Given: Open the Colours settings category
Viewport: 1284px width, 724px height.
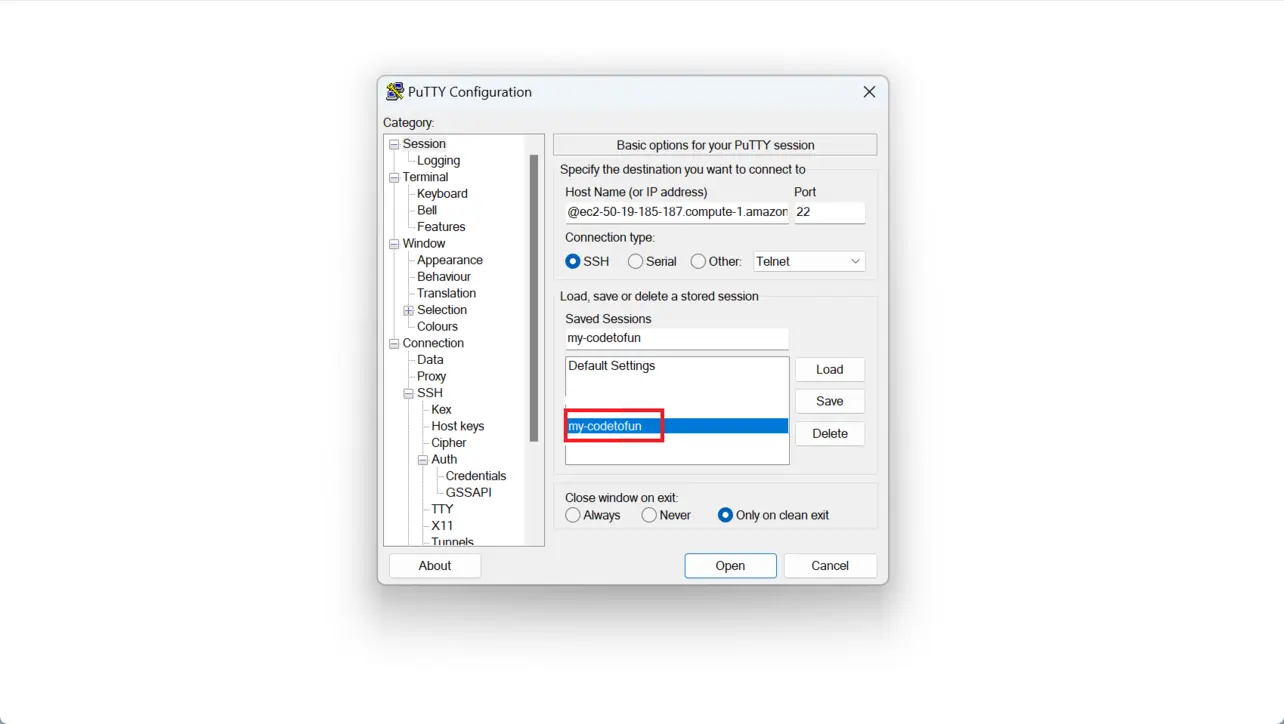Looking at the screenshot, I should [x=437, y=327].
